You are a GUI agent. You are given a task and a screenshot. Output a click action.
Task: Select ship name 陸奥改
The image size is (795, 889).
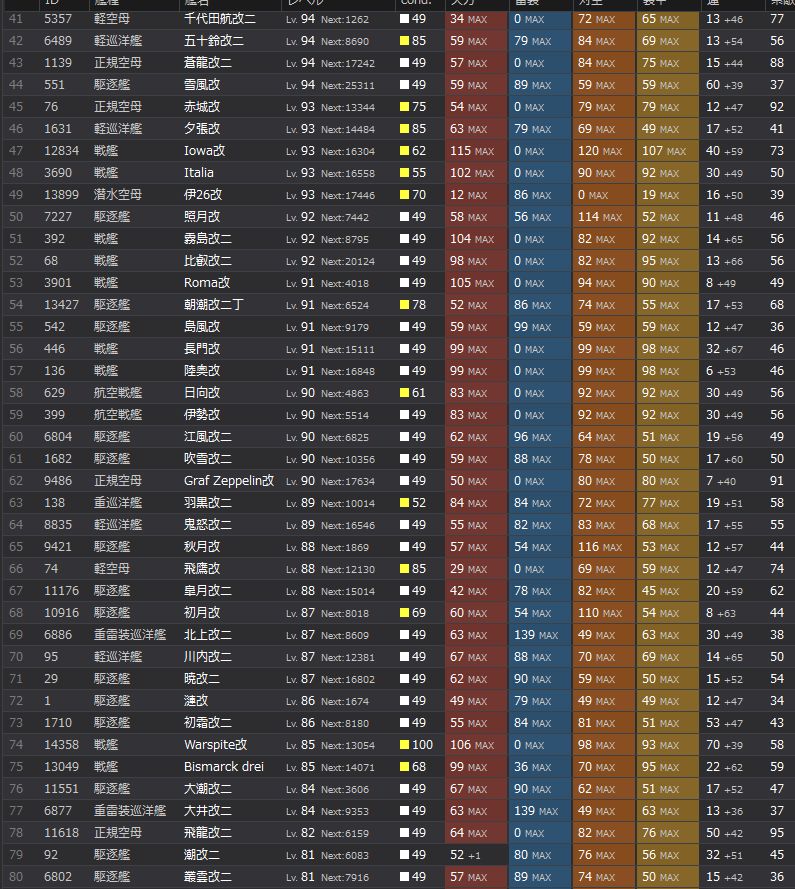coord(202,371)
